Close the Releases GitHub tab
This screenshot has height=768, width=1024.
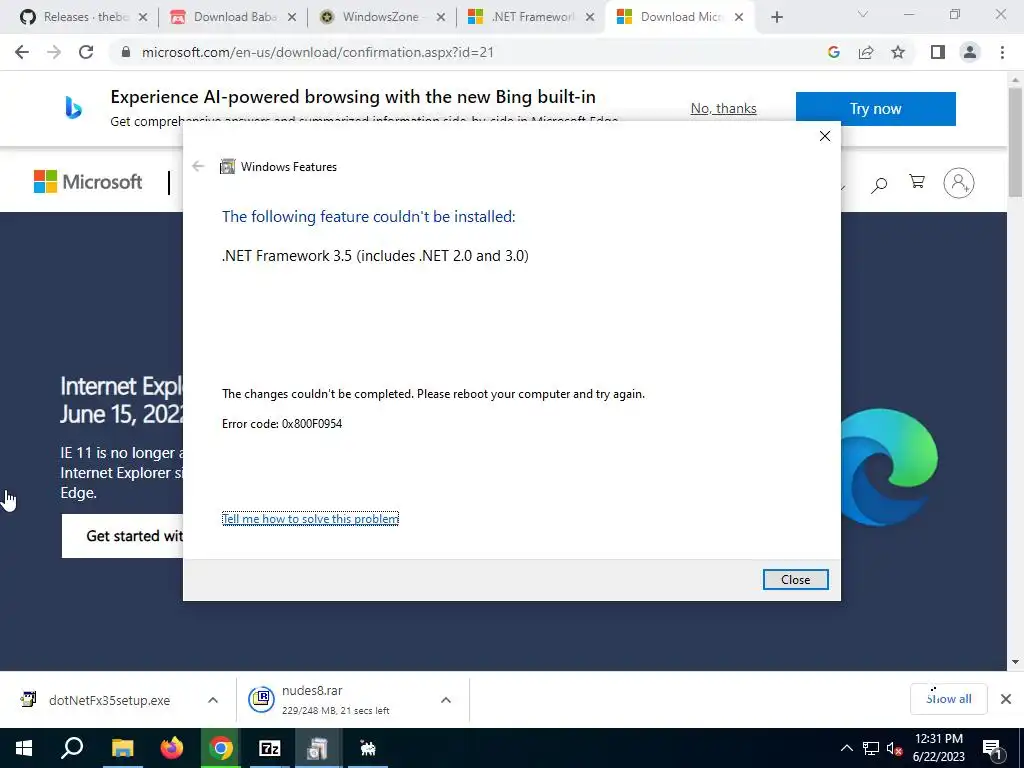coord(143,18)
